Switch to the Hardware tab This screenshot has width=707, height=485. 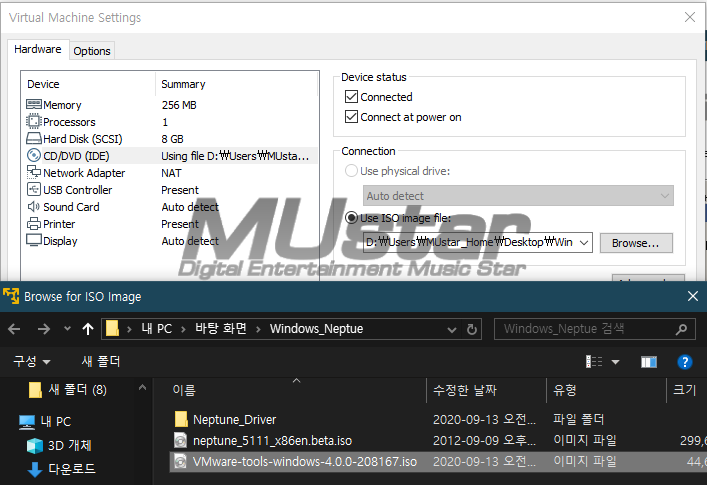pyautogui.click(x=38, y=49)
